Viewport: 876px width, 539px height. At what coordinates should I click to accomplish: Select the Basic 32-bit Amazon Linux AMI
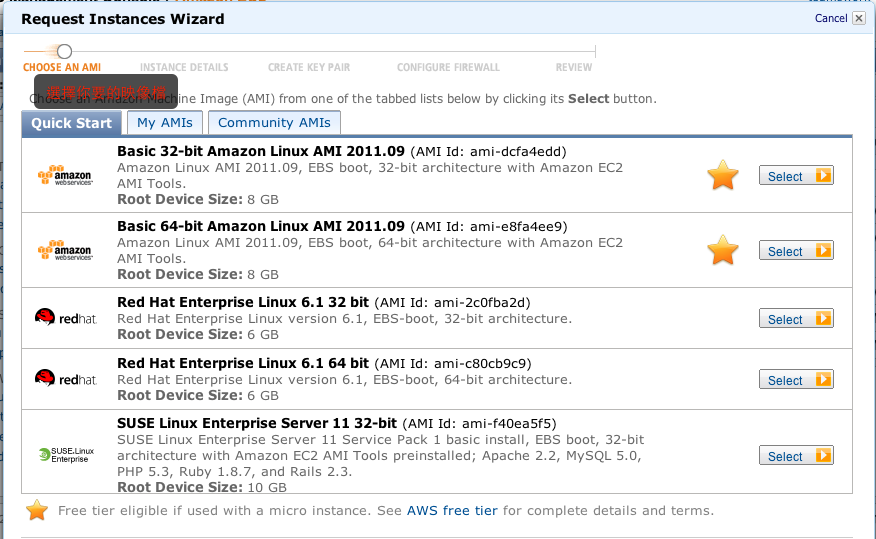(x=796, y=176)
